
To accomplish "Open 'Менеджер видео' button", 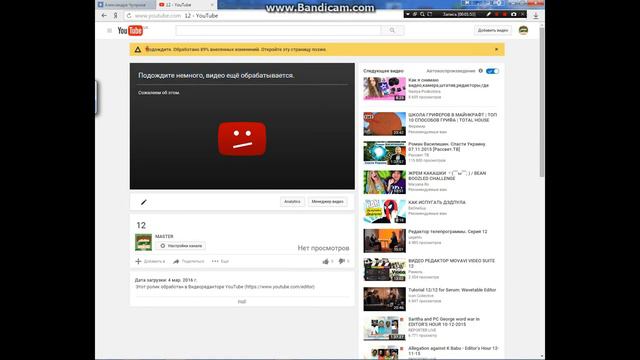I will click(327, 202).
